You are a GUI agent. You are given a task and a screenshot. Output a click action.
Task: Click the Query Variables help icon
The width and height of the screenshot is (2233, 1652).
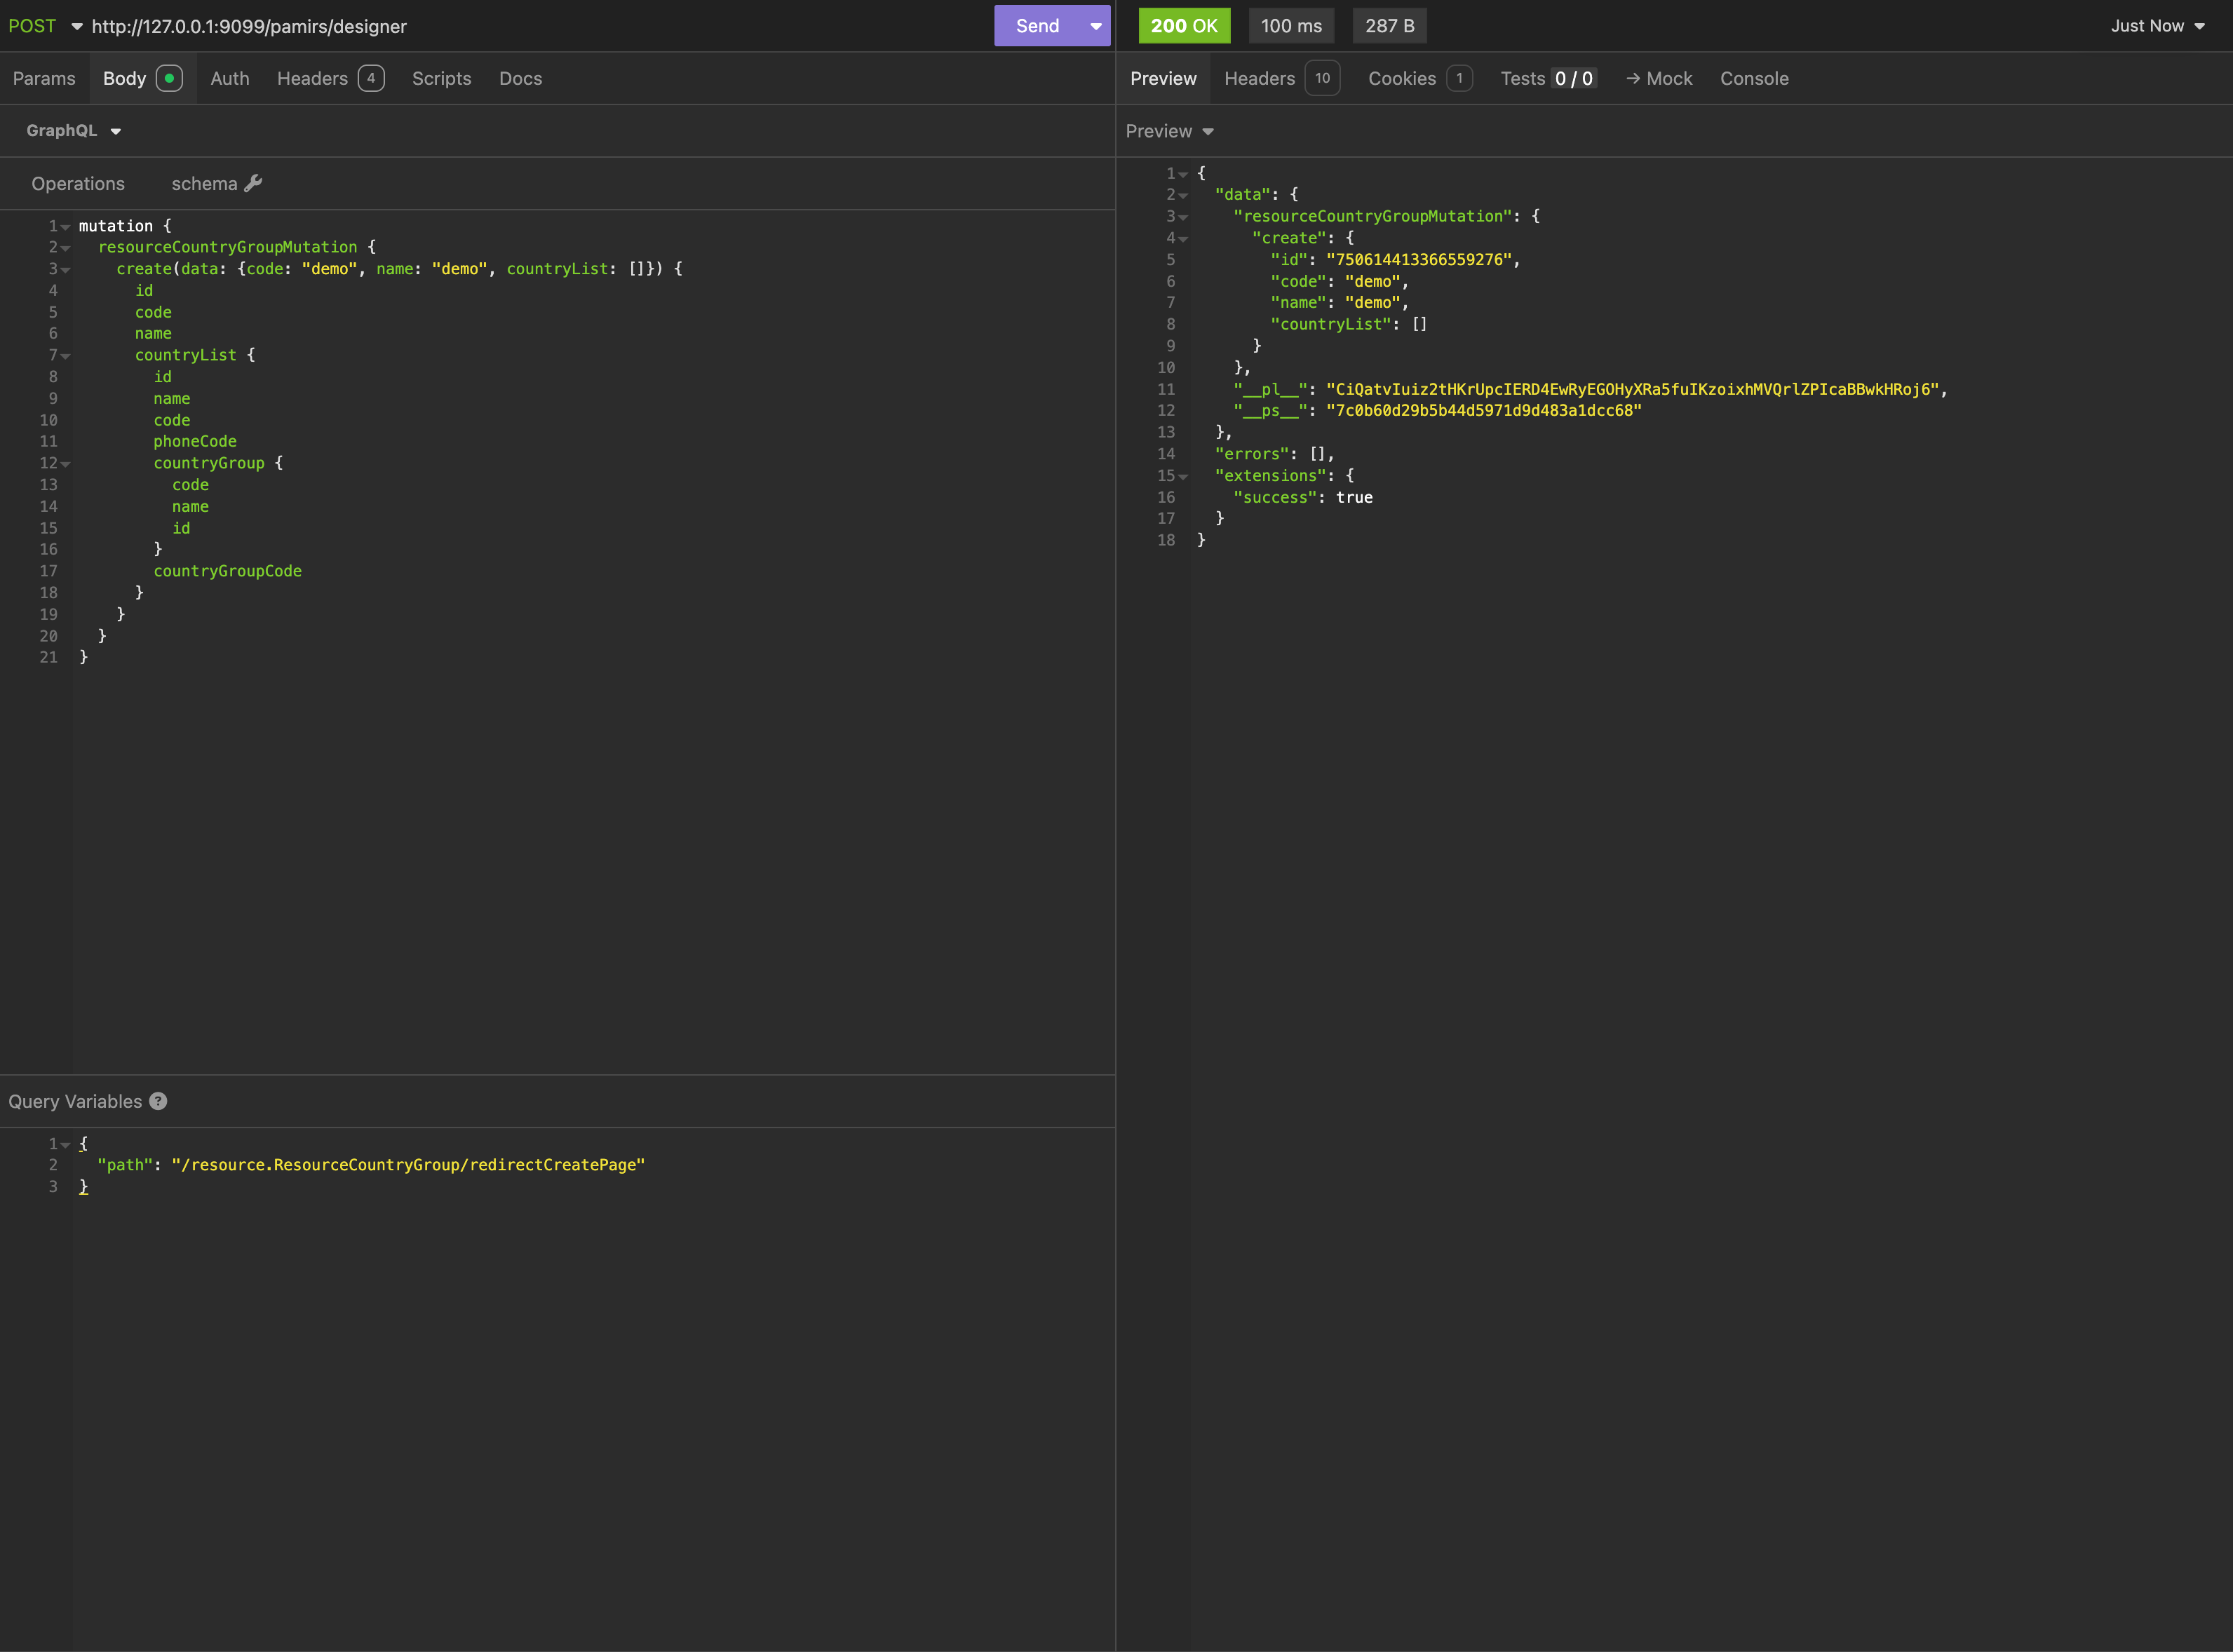[x=158, y=1101]
